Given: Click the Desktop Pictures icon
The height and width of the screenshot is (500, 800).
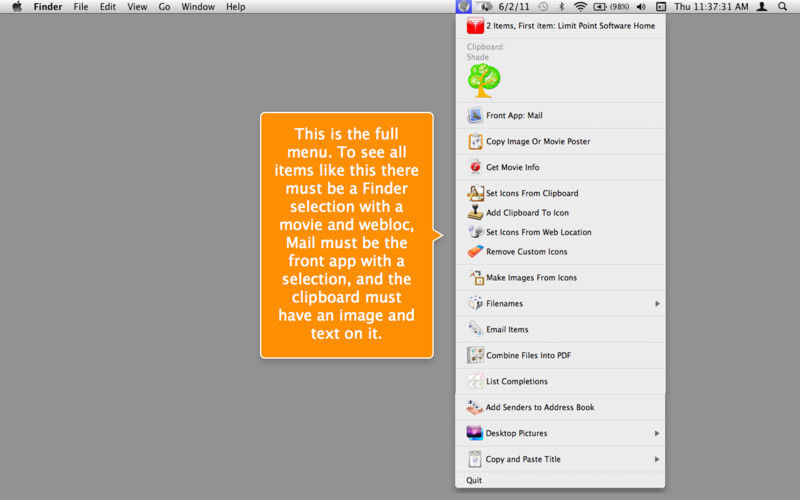Looking at the screenshot, I should tap(474, 433).
